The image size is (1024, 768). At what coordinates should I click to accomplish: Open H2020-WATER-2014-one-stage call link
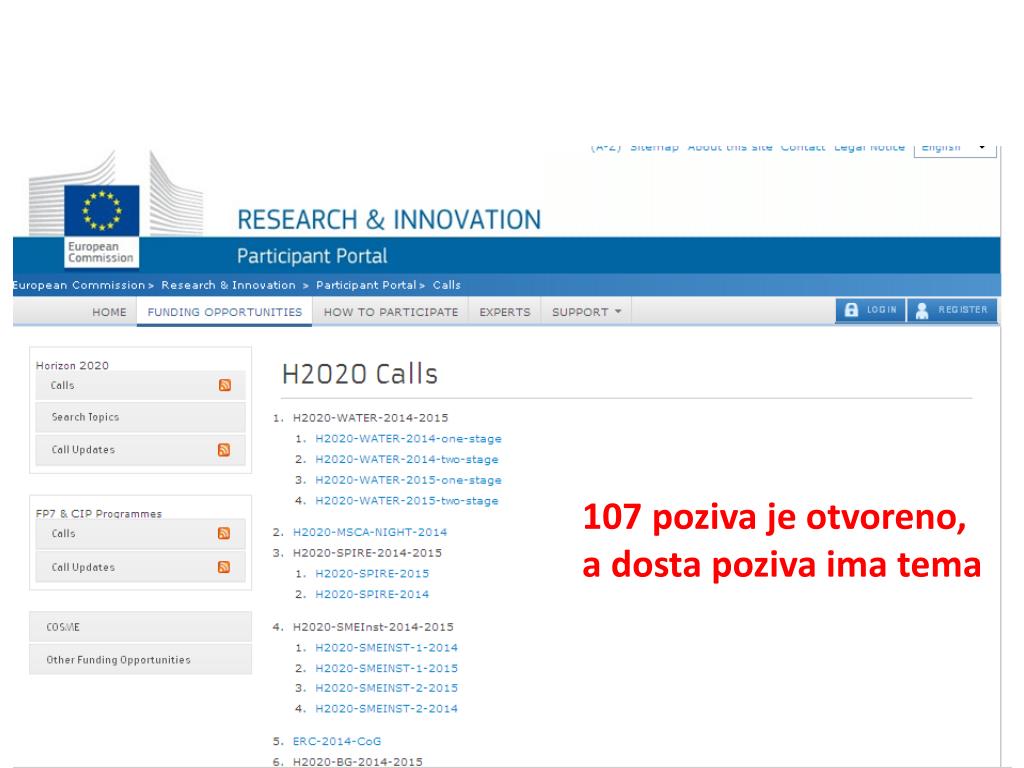(408, 439)
